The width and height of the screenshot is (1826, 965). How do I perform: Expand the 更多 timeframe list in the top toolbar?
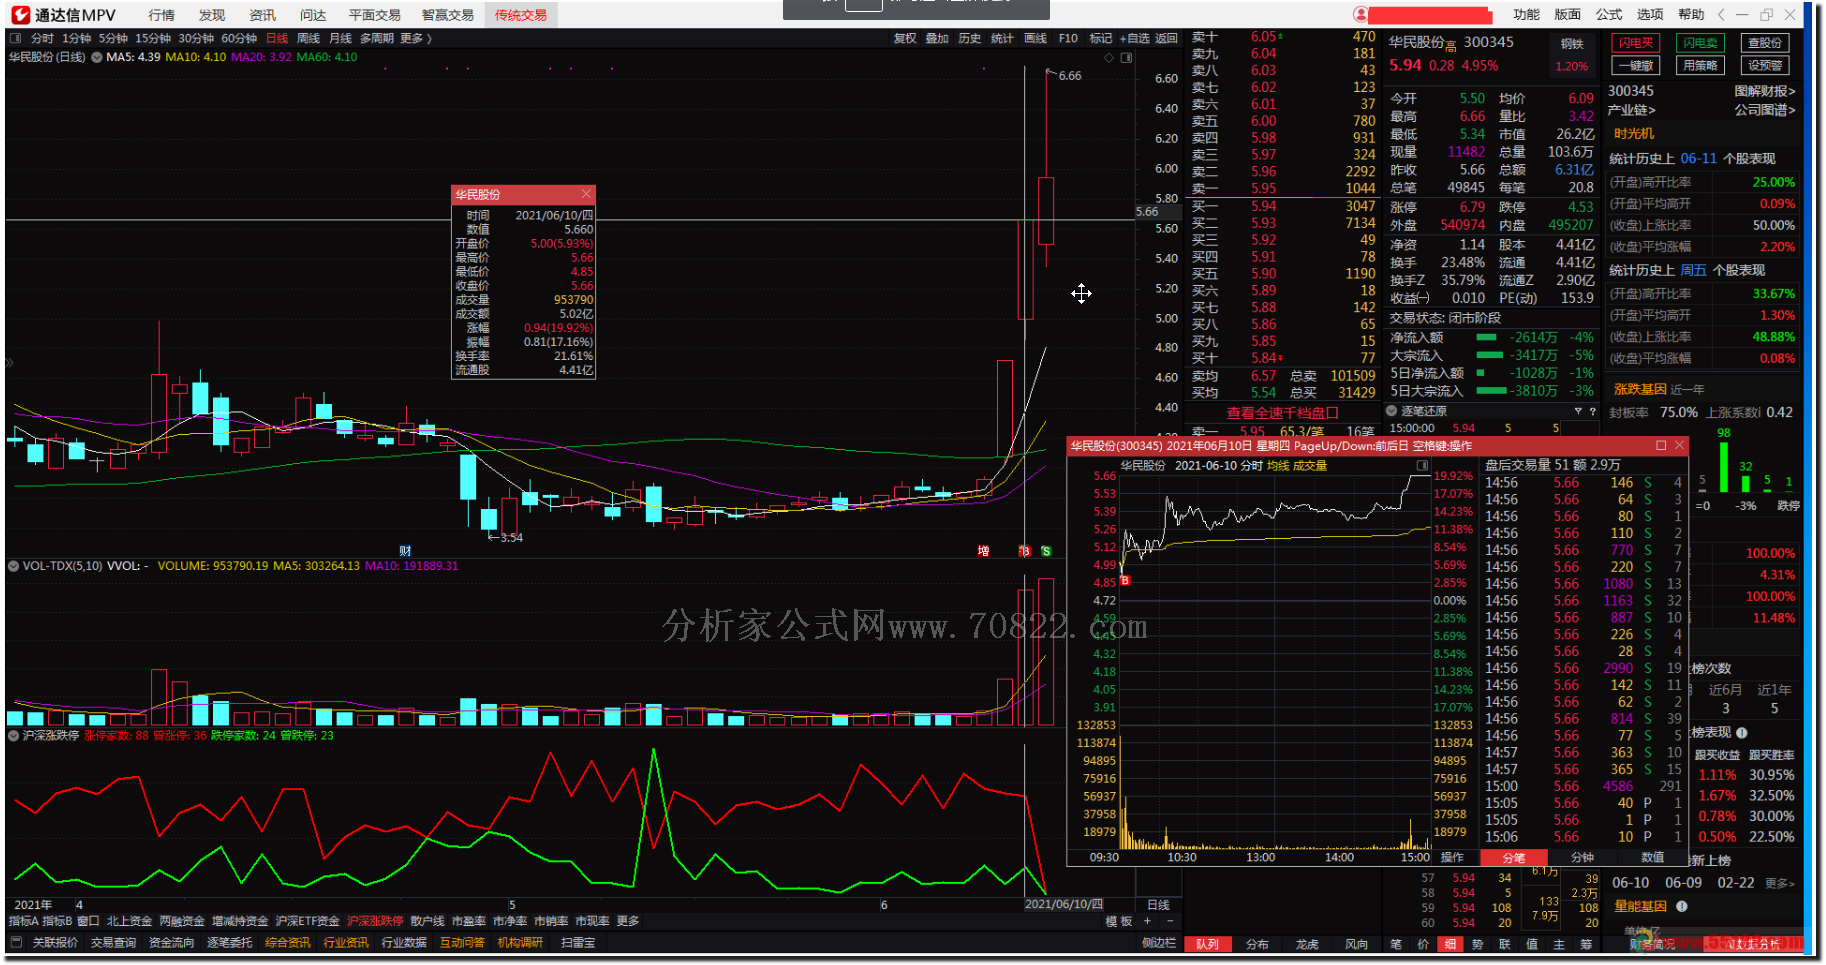click(416, 38)
